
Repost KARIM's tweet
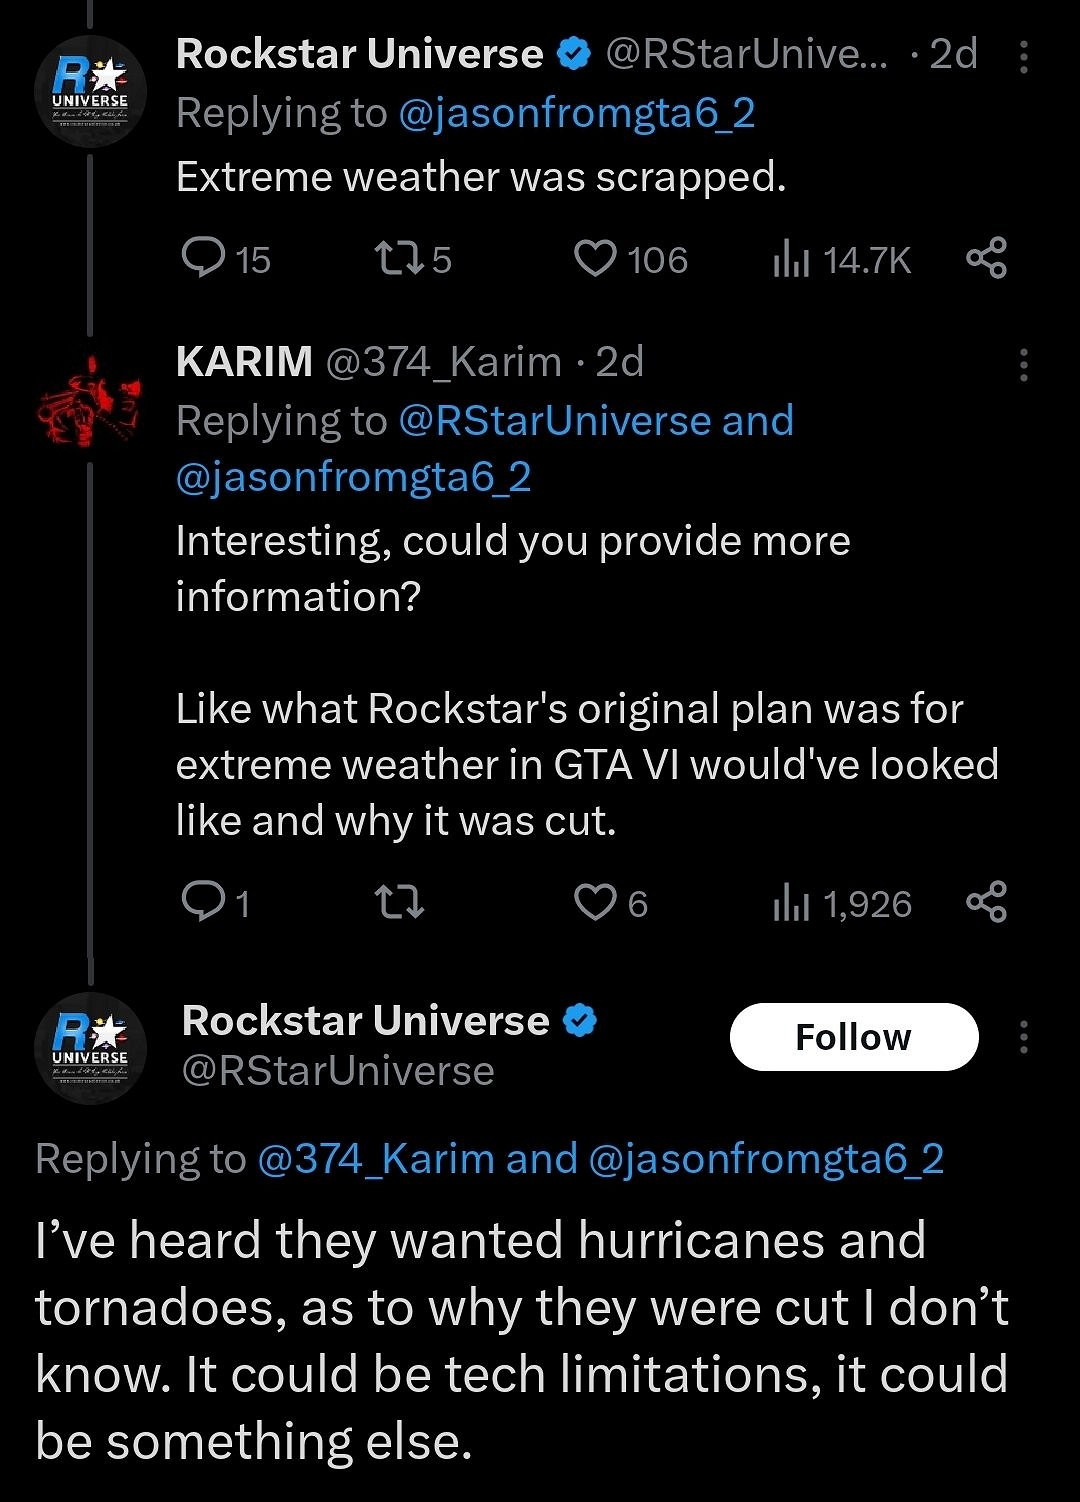pyautogui.click(x=398, y=903)
